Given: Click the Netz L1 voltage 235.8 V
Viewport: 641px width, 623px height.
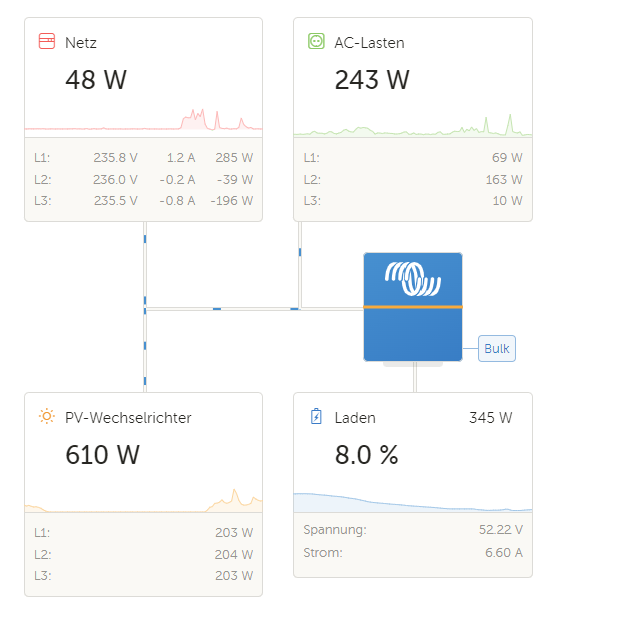Looking at the screenshot, I should pyautogui.click(x=116, y=158).
